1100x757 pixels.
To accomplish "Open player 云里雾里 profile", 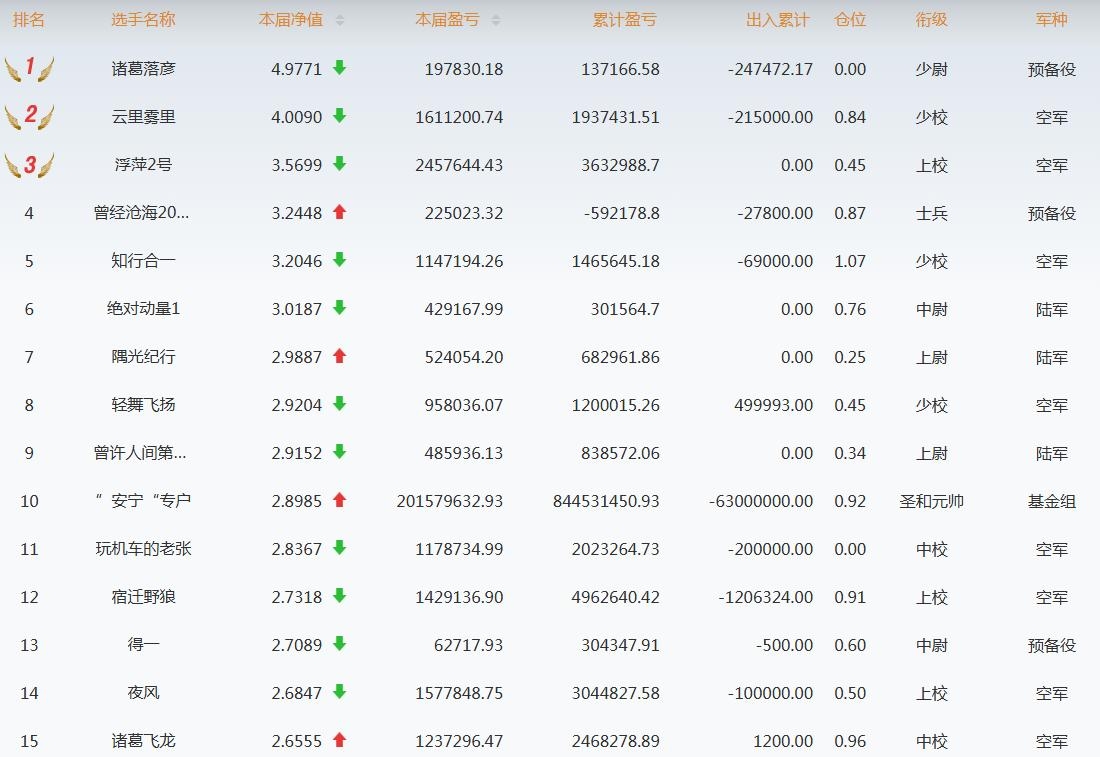I will point(143,117).
